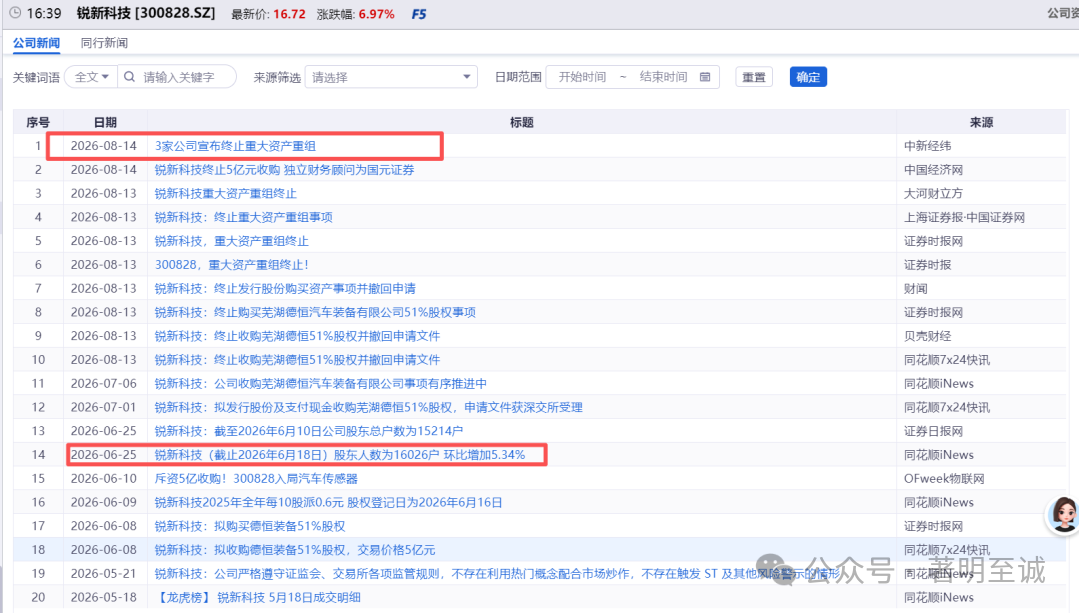Click date cell 2026-05-21

click(104, 573)
